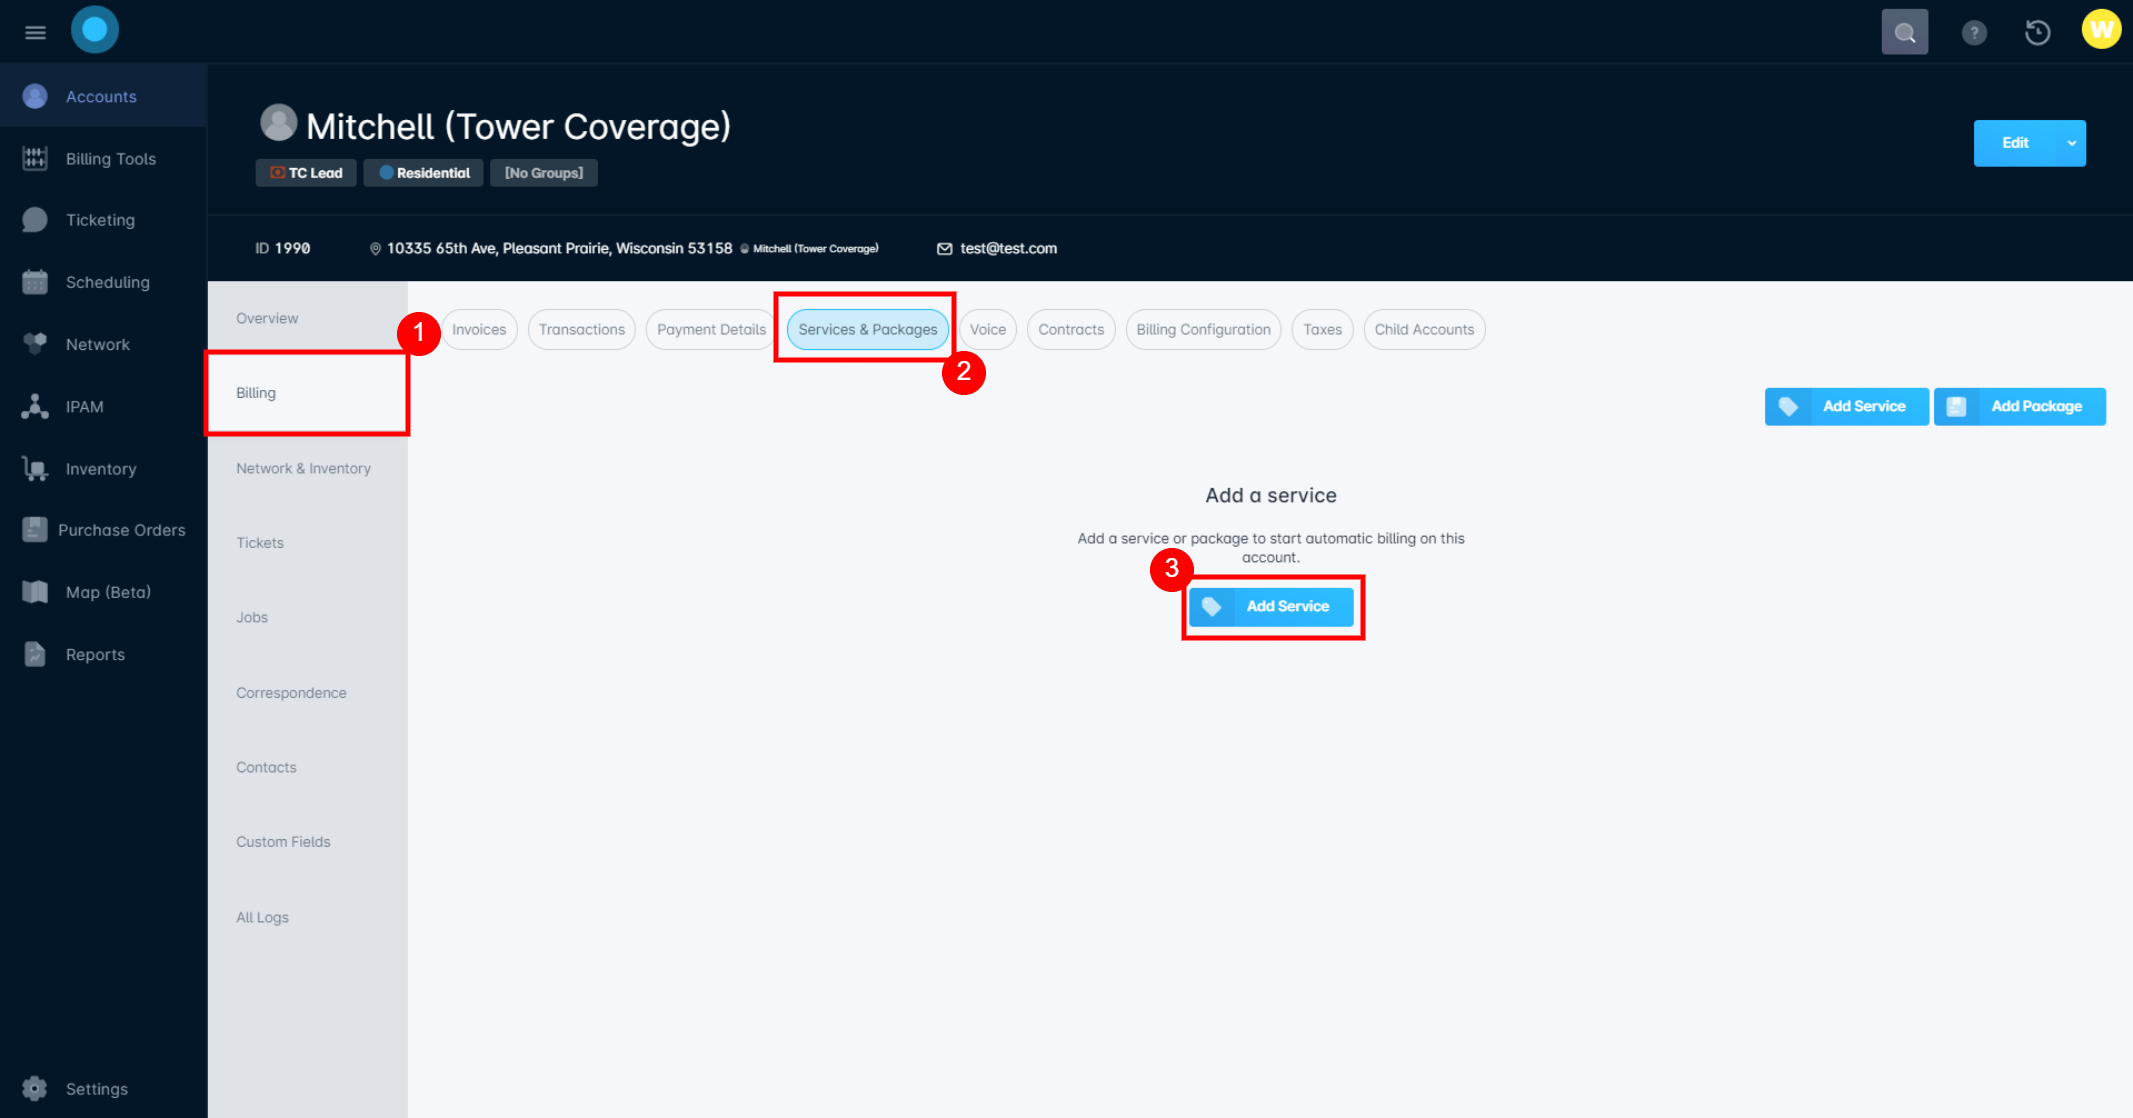Open the Jobs section
The width and height of the screenshot is (2133, 1118).
(308, 618)
